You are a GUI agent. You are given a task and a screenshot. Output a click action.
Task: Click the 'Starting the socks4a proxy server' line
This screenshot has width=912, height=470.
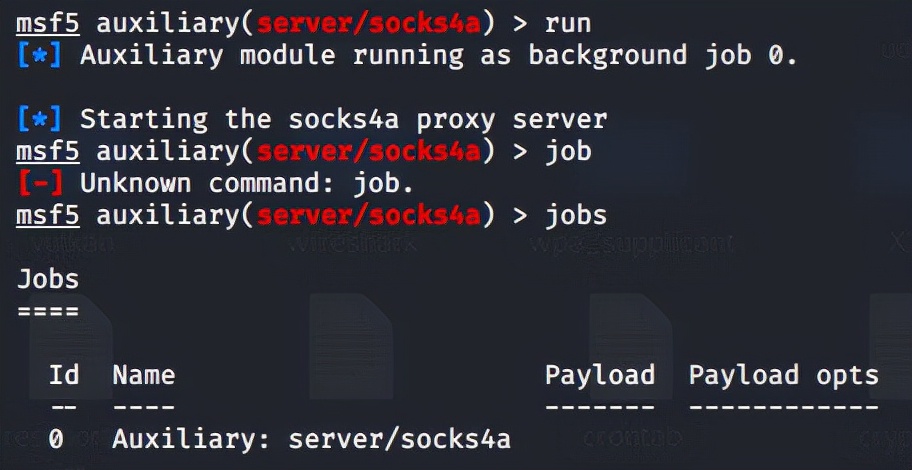coord(344,120)
